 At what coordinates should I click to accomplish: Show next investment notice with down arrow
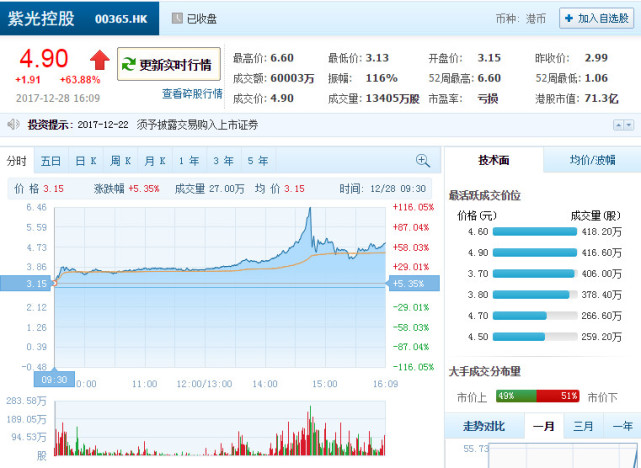[629, 125]
